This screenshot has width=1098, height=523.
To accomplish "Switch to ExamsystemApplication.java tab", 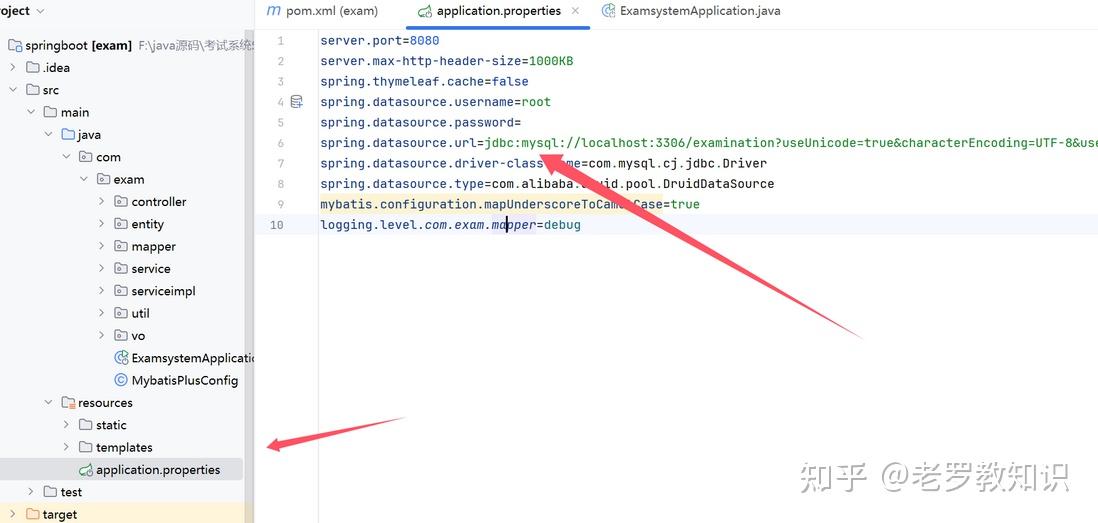I will pos(690,11).
